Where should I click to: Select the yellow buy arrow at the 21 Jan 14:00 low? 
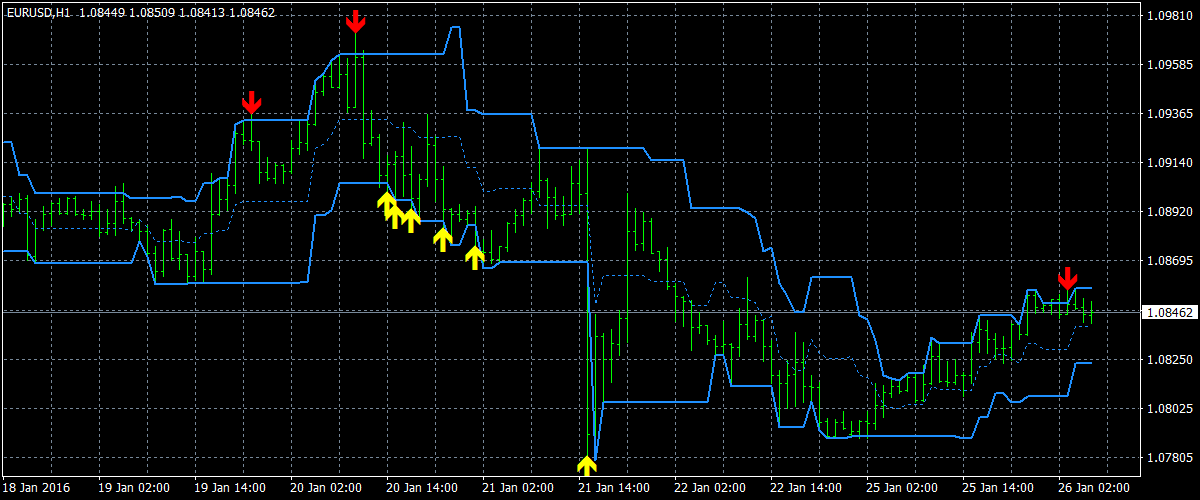[x=587, y=465]
